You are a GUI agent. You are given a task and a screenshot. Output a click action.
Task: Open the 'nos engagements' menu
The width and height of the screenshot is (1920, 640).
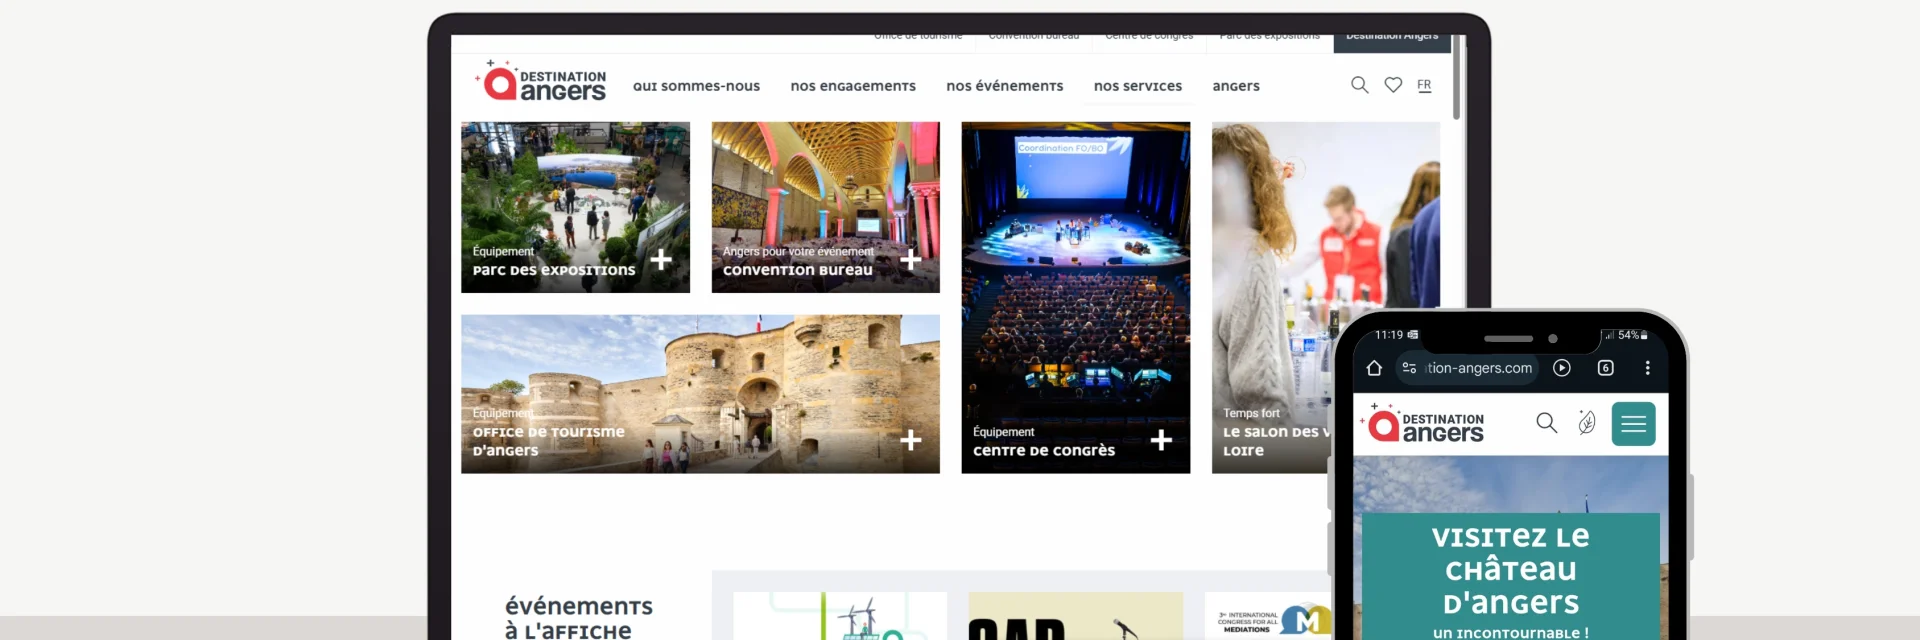coord(853,86)
